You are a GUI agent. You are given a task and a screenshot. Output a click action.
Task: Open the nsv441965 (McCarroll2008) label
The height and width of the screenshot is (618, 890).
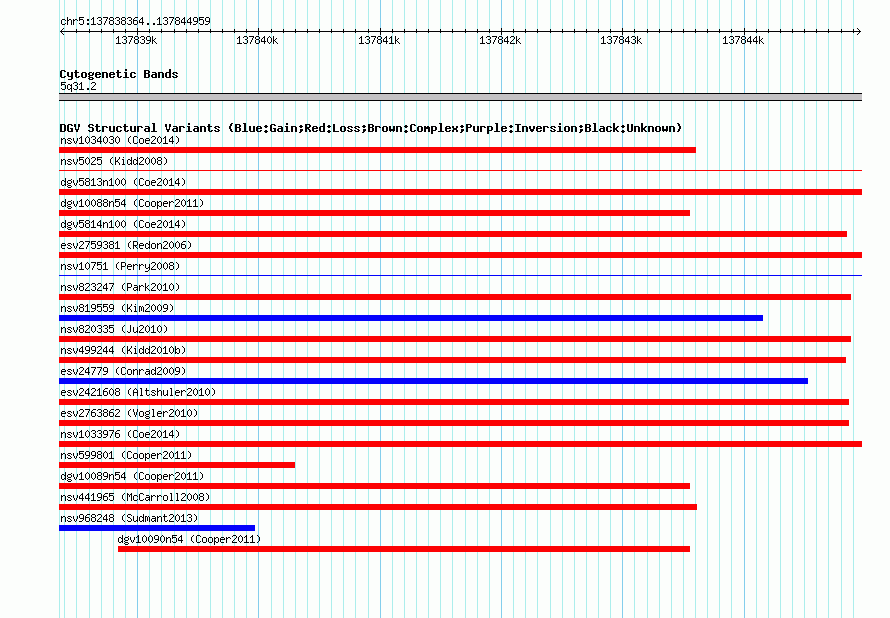135,497
